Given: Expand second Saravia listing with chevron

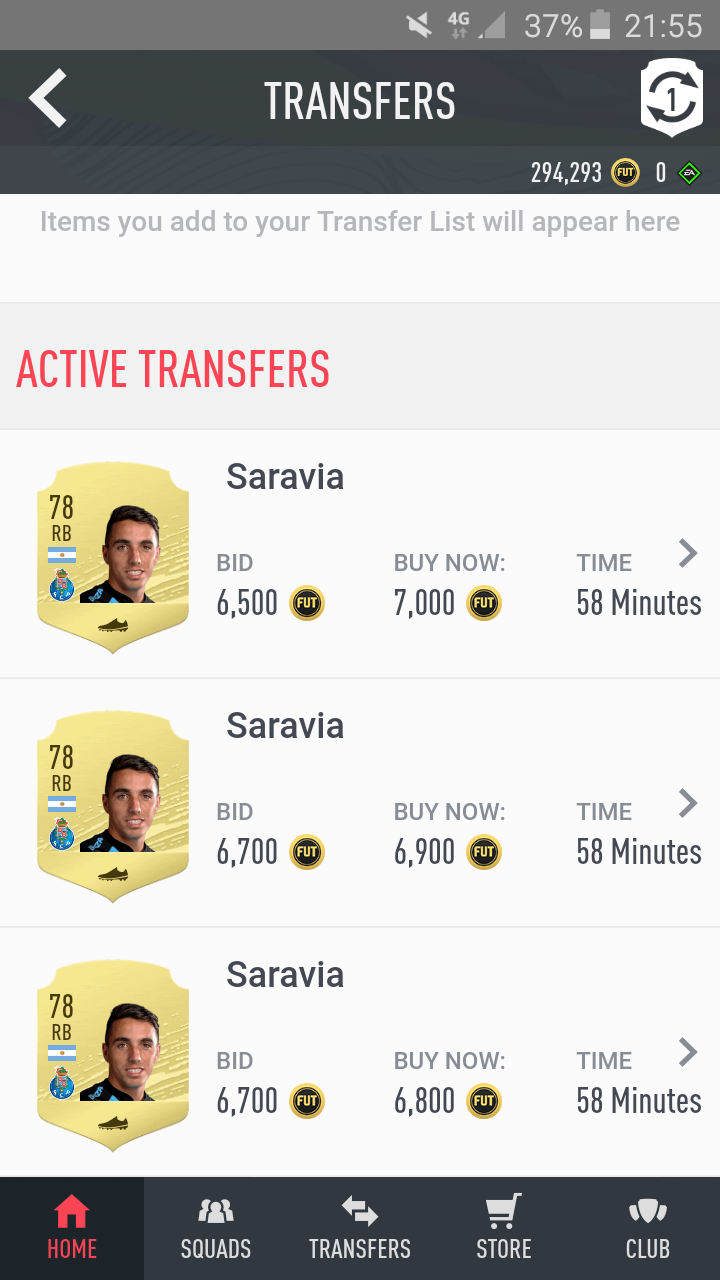Looking at the screenshot, I should (x=688, y=802).
